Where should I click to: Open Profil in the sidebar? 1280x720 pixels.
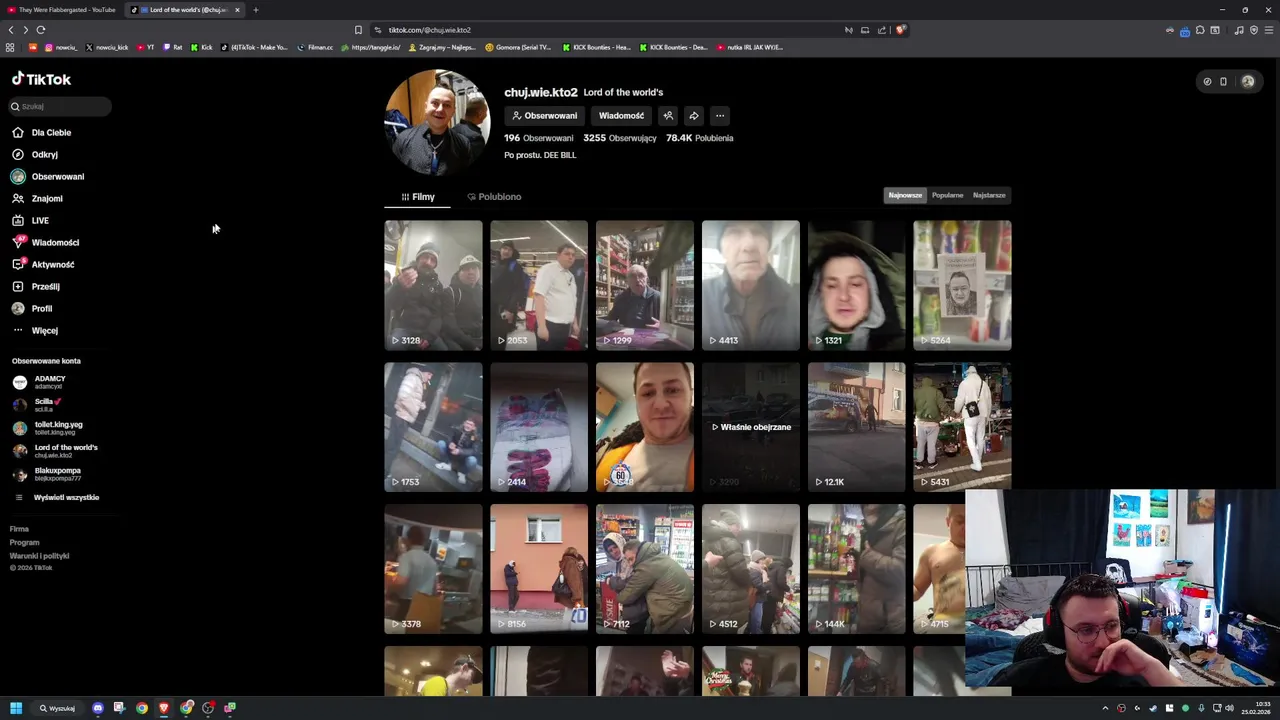coord(32,308)
